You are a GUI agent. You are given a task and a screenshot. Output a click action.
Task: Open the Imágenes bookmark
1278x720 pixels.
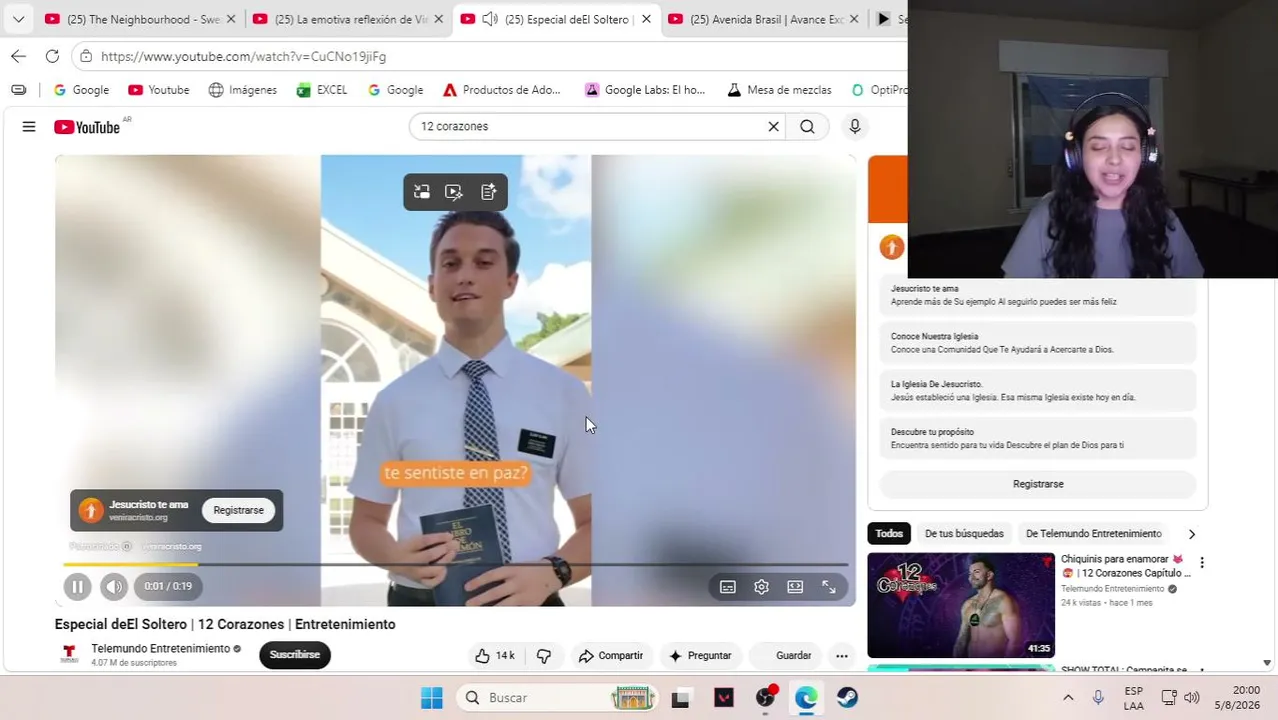(242, 90)
